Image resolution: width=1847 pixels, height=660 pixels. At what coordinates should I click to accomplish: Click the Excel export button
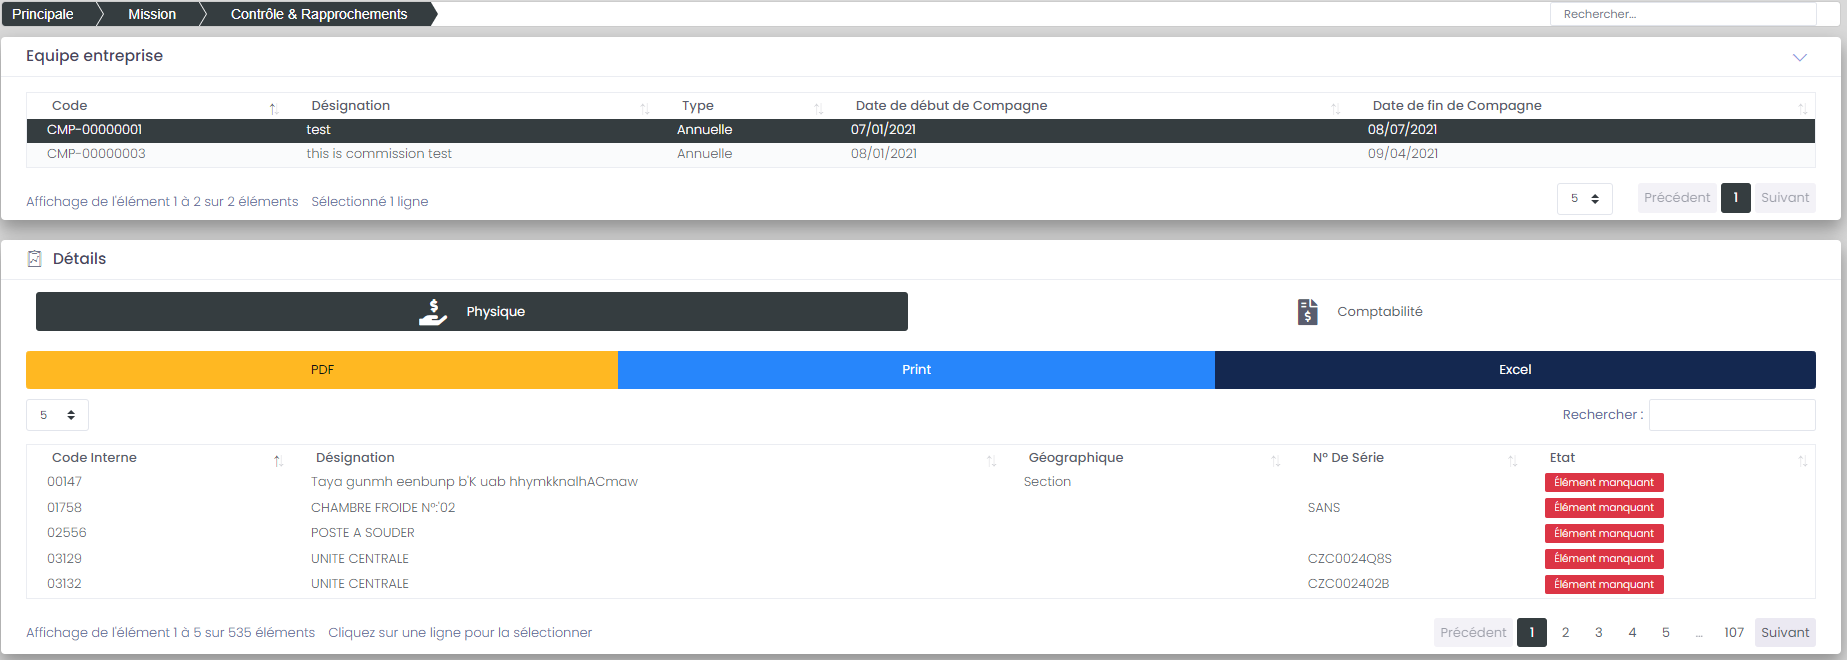coord(1514,370)
